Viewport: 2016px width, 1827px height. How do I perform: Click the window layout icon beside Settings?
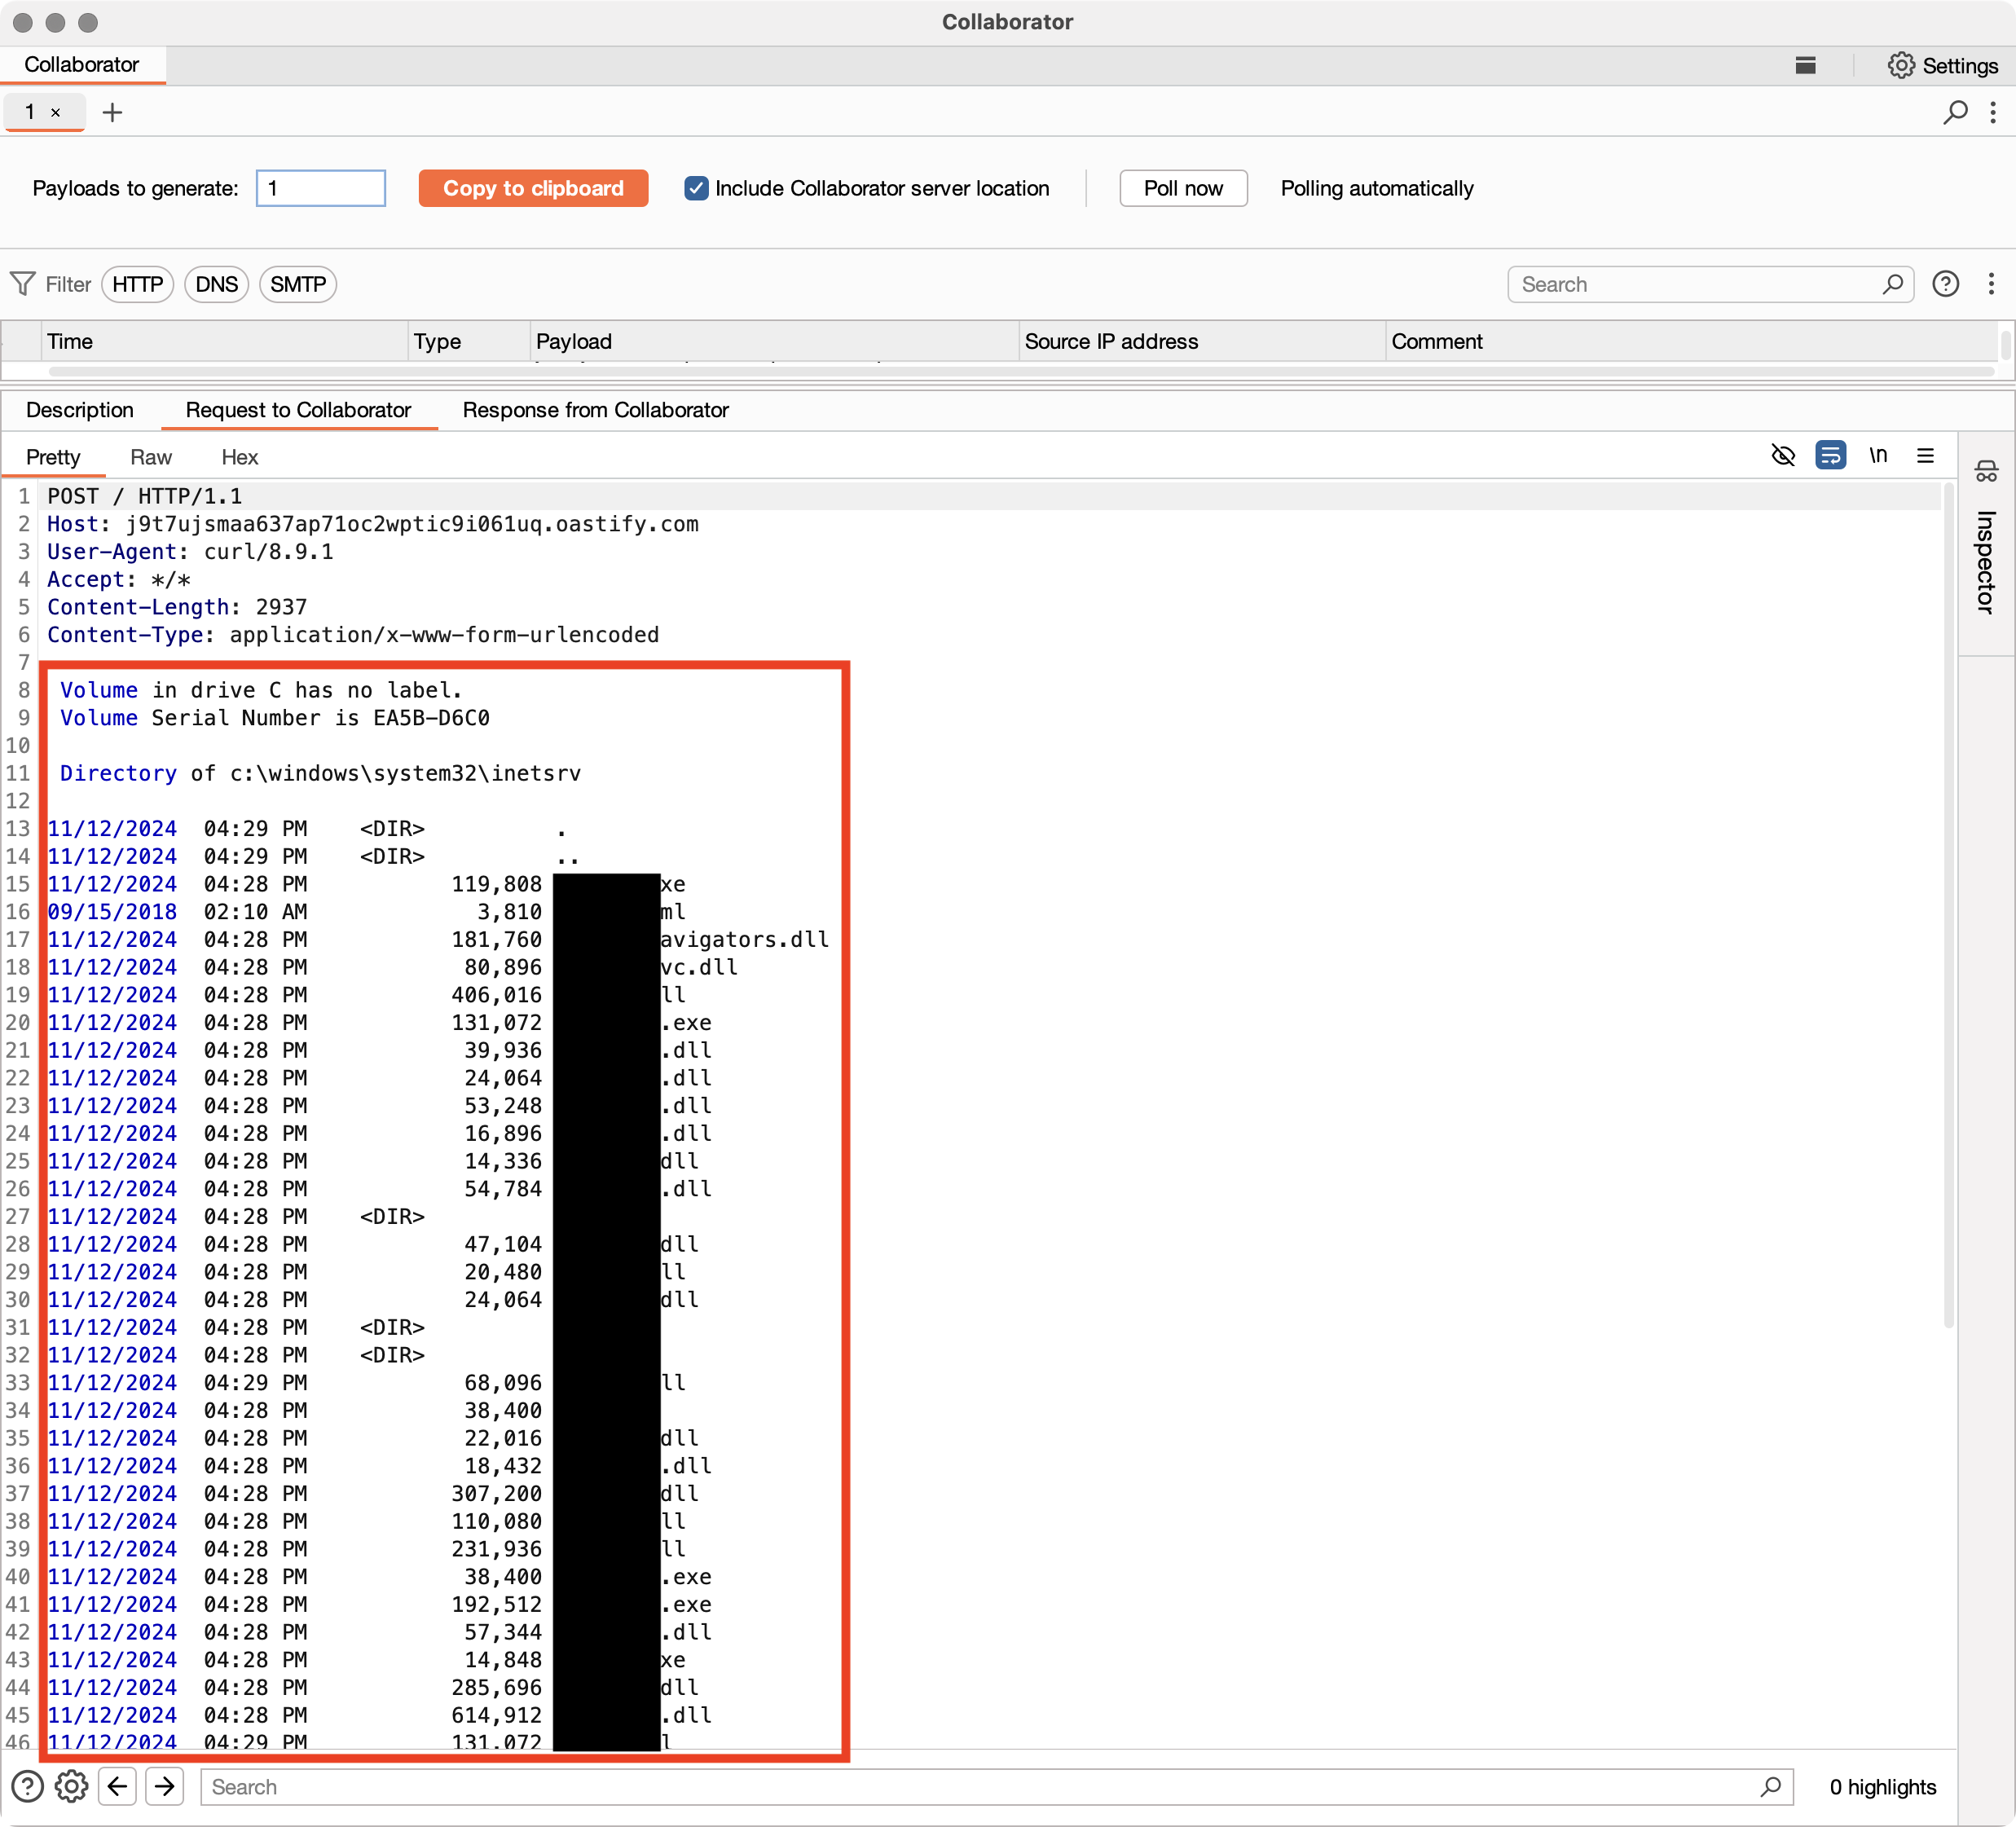pyautogui.click(x=1805, y=66)
